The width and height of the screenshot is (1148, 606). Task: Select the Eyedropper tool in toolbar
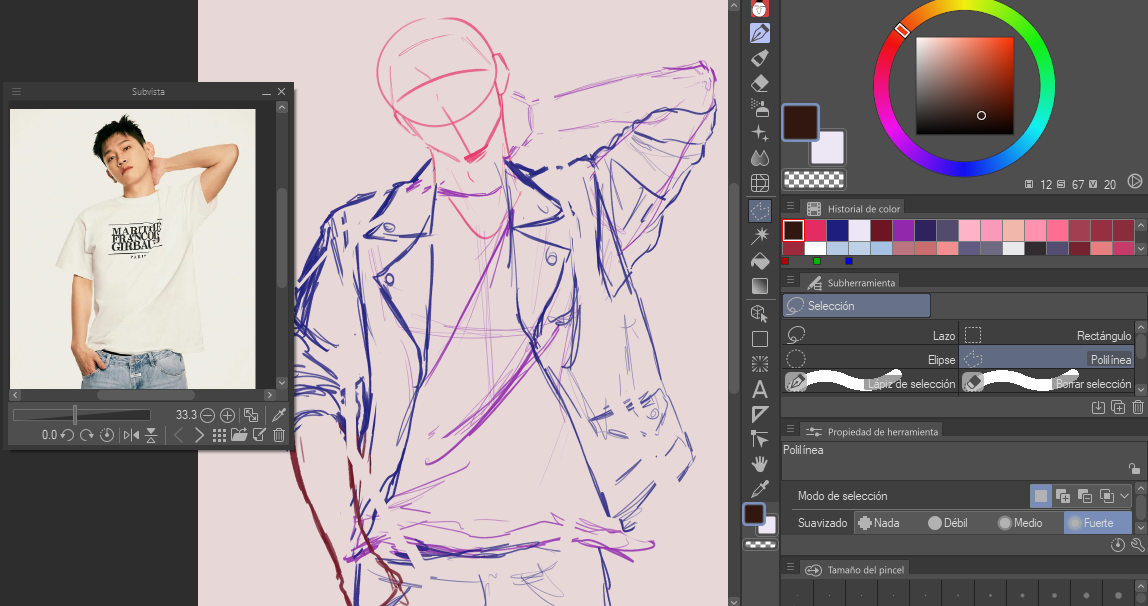click(760, 488)
